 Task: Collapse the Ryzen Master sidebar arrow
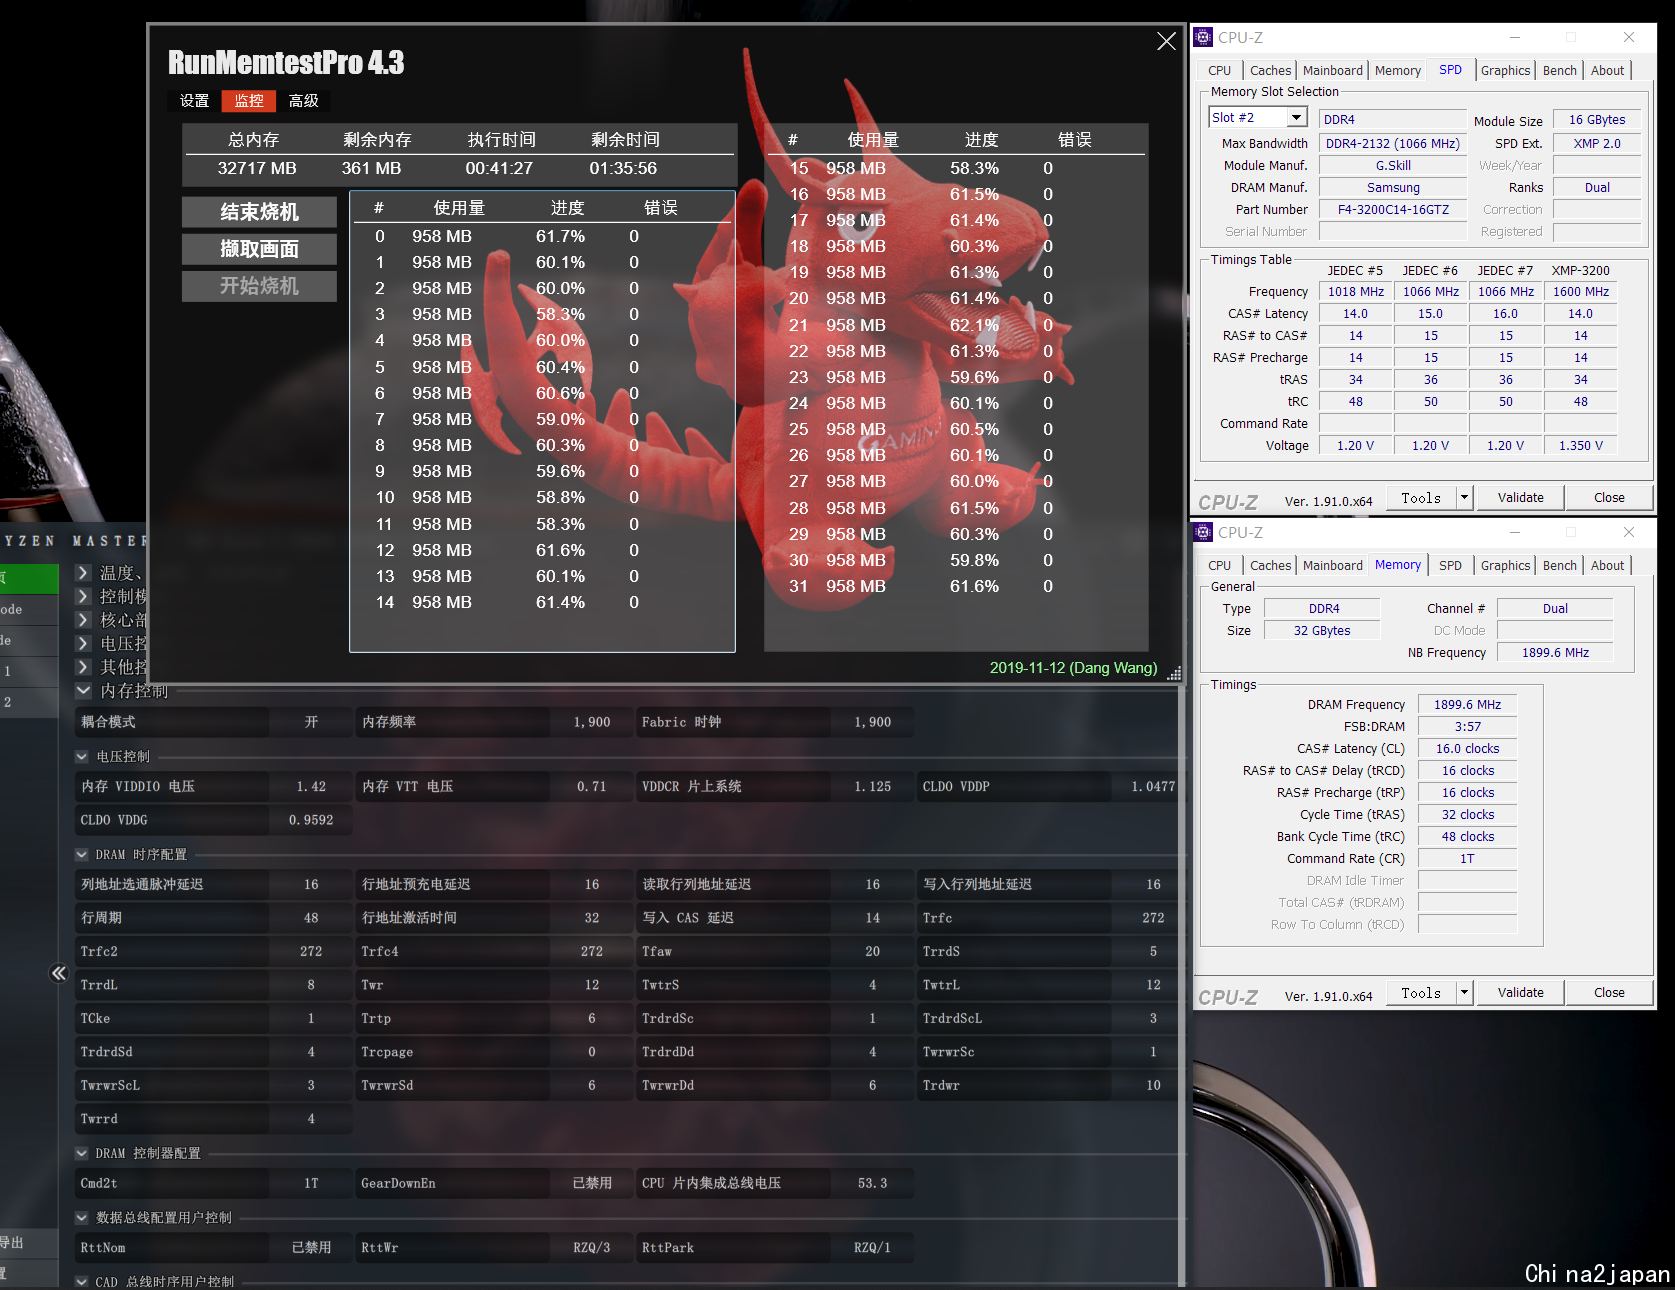59,973
